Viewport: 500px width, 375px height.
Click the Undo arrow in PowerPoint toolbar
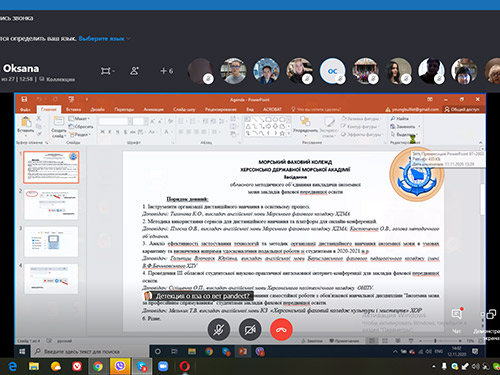point(39,99)
